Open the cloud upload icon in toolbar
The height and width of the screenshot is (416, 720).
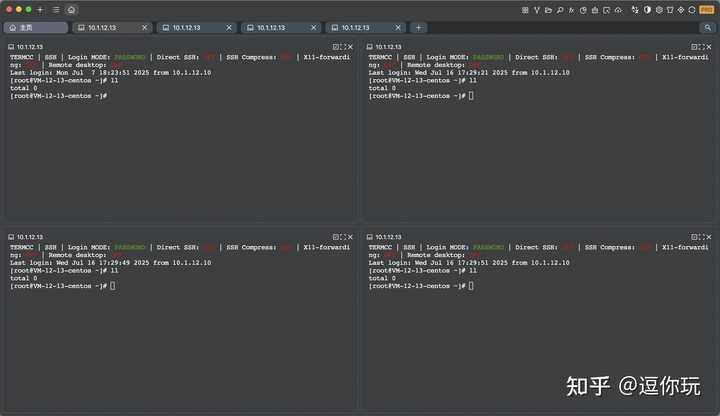[x=618, y=10]
